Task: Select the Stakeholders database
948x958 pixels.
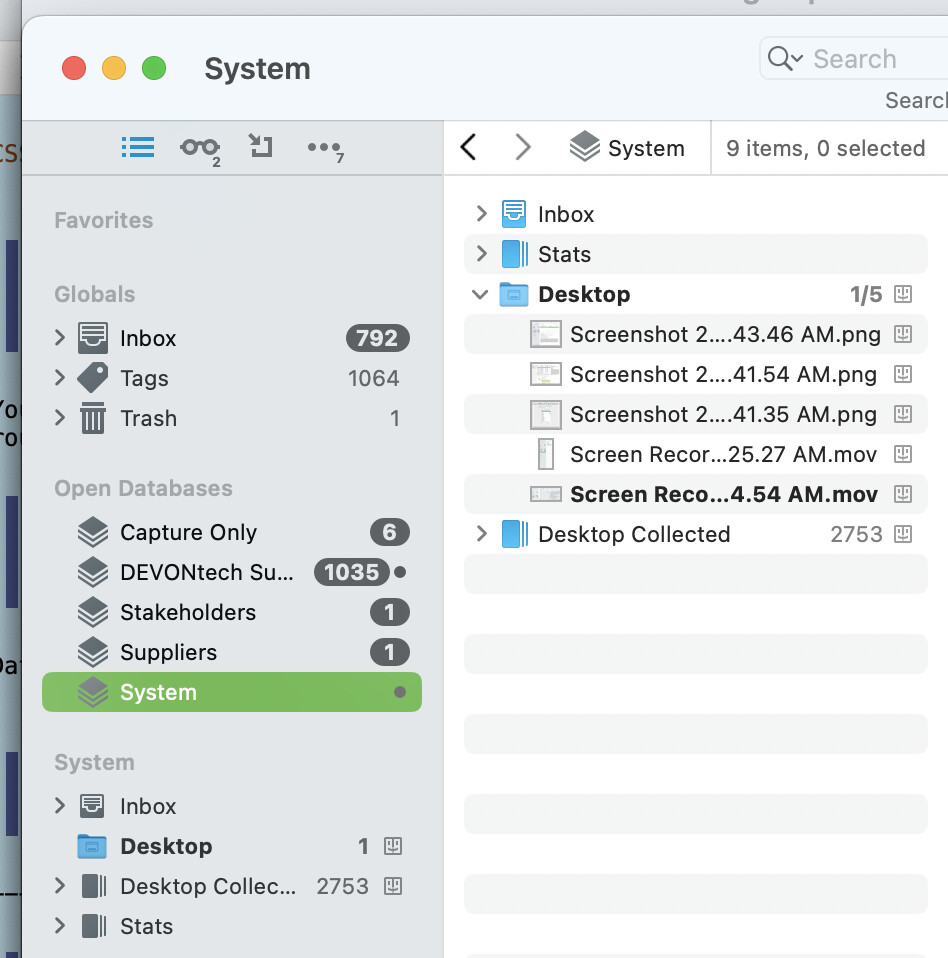Action: click(x=188, y=612)
